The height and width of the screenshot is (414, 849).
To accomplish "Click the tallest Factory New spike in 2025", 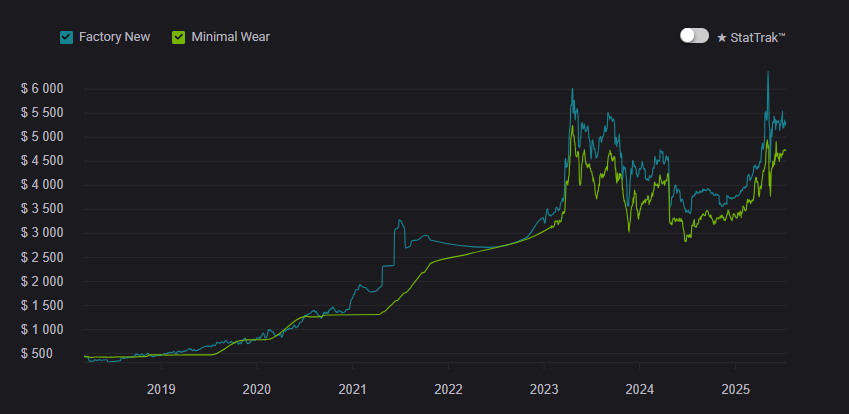I will 768,72.
